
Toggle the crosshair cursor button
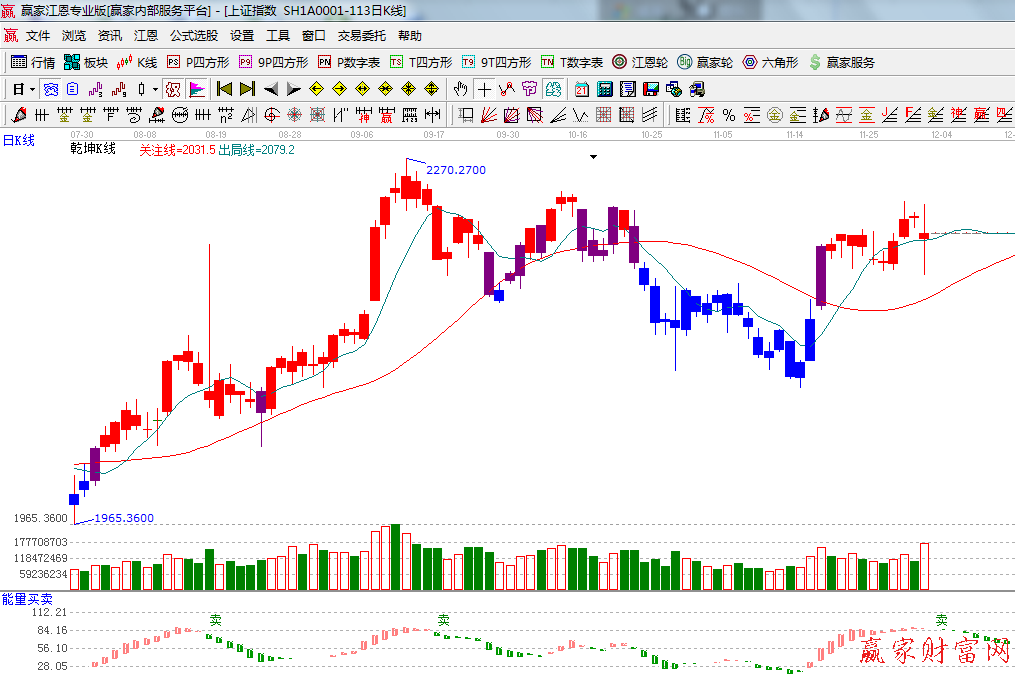click(x=484, y=89)
